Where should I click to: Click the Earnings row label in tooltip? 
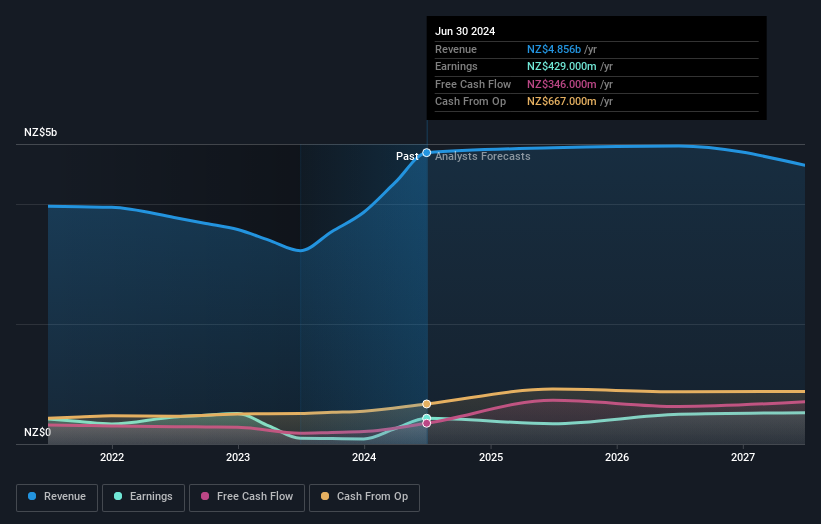click(x=456, y=66)
